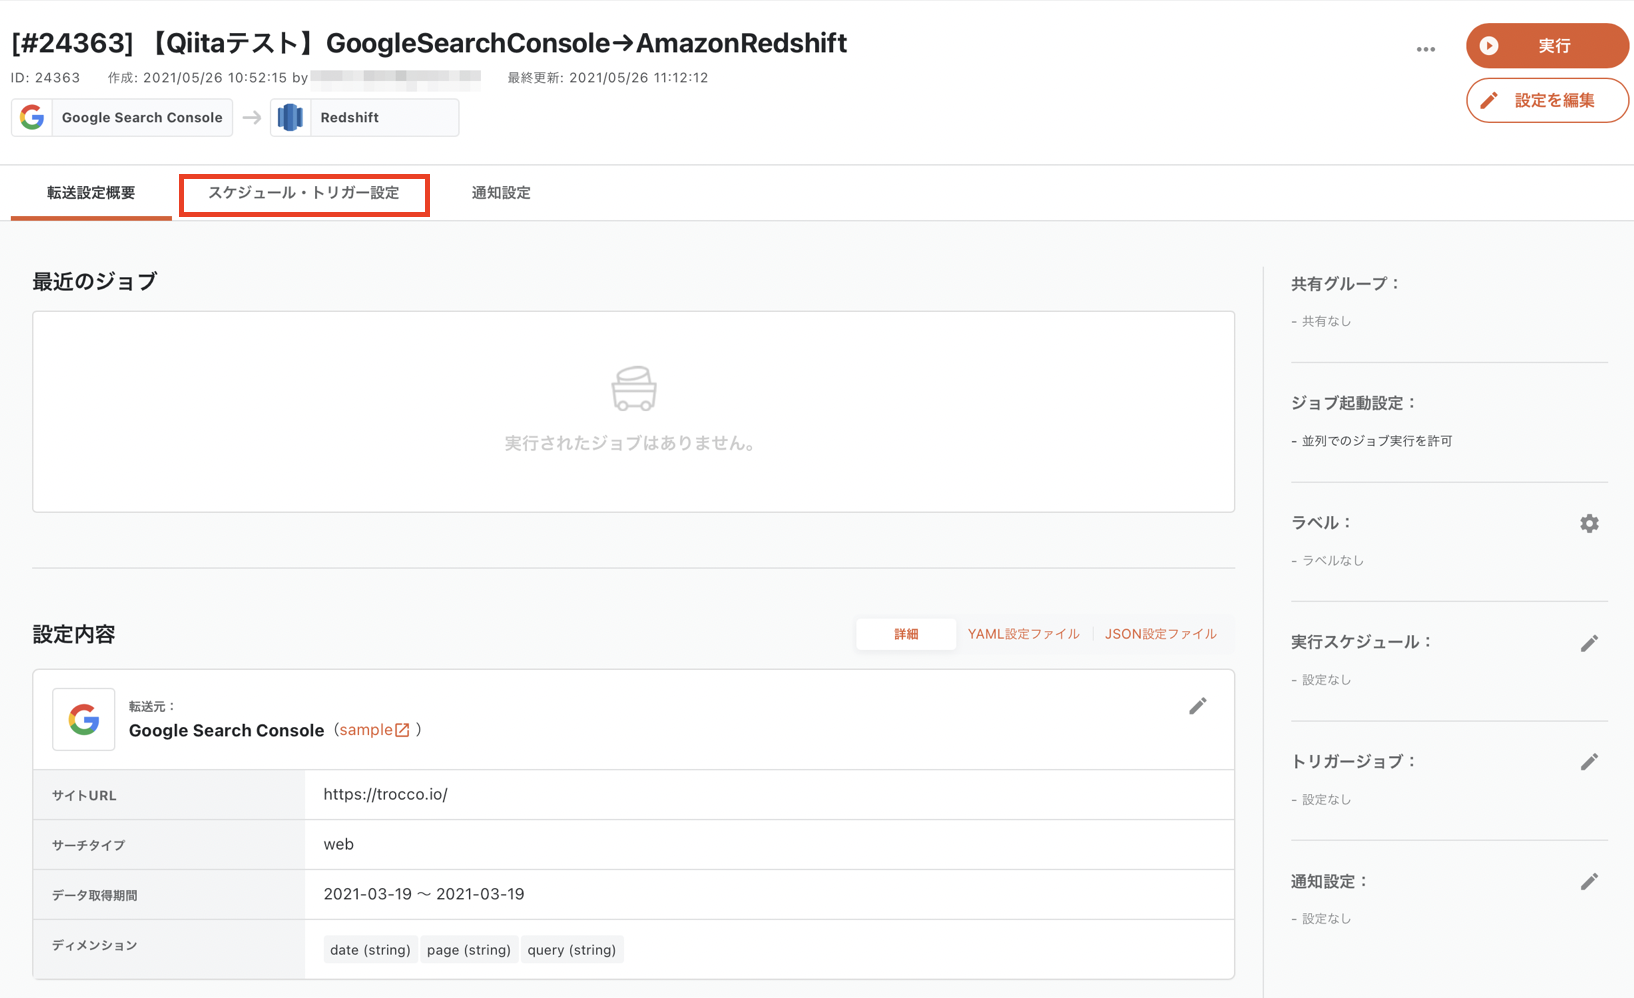The image size is (1634, 998).
Task: Edit 通知設定 sidebar pencil icon
Action: (1589, 881)
